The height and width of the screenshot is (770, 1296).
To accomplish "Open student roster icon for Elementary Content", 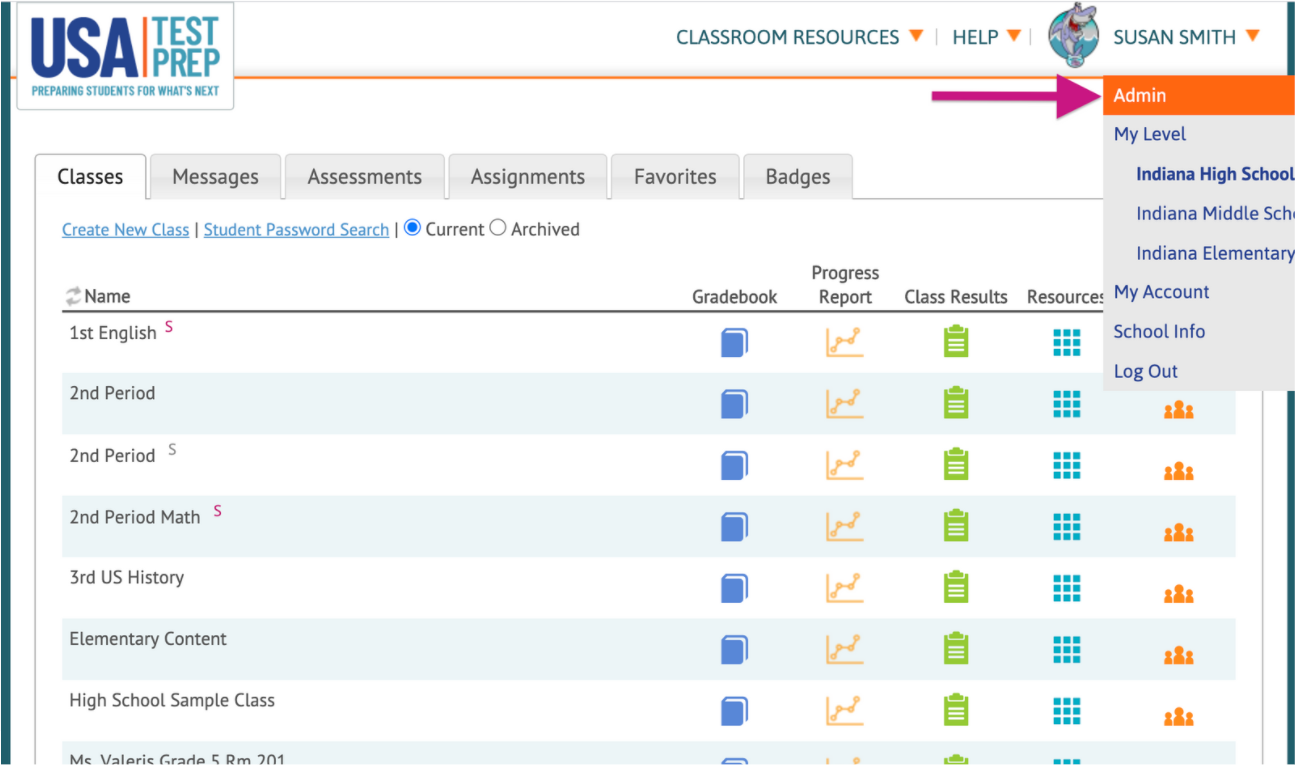I will [x=1179, y=657].
